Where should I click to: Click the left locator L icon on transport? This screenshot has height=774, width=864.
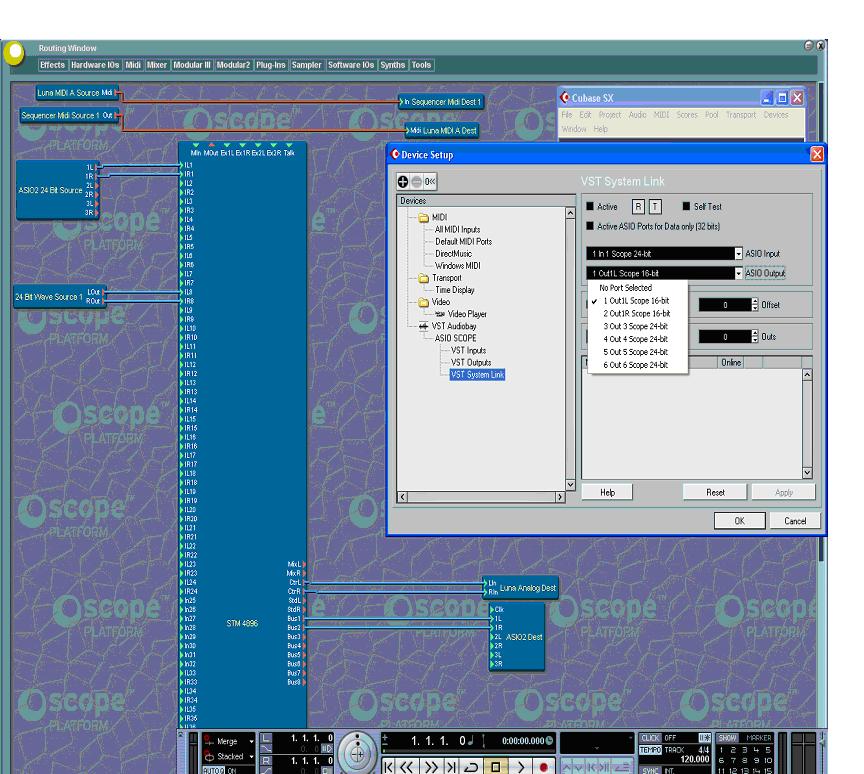click(x=266, y=738)
